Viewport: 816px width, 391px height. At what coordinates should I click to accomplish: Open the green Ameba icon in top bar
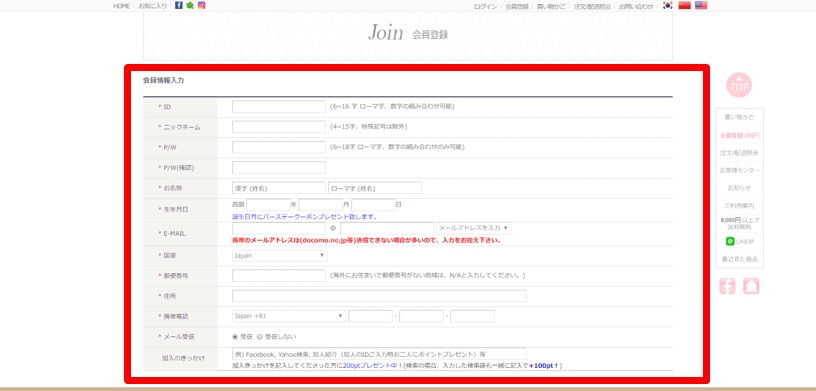190,5
